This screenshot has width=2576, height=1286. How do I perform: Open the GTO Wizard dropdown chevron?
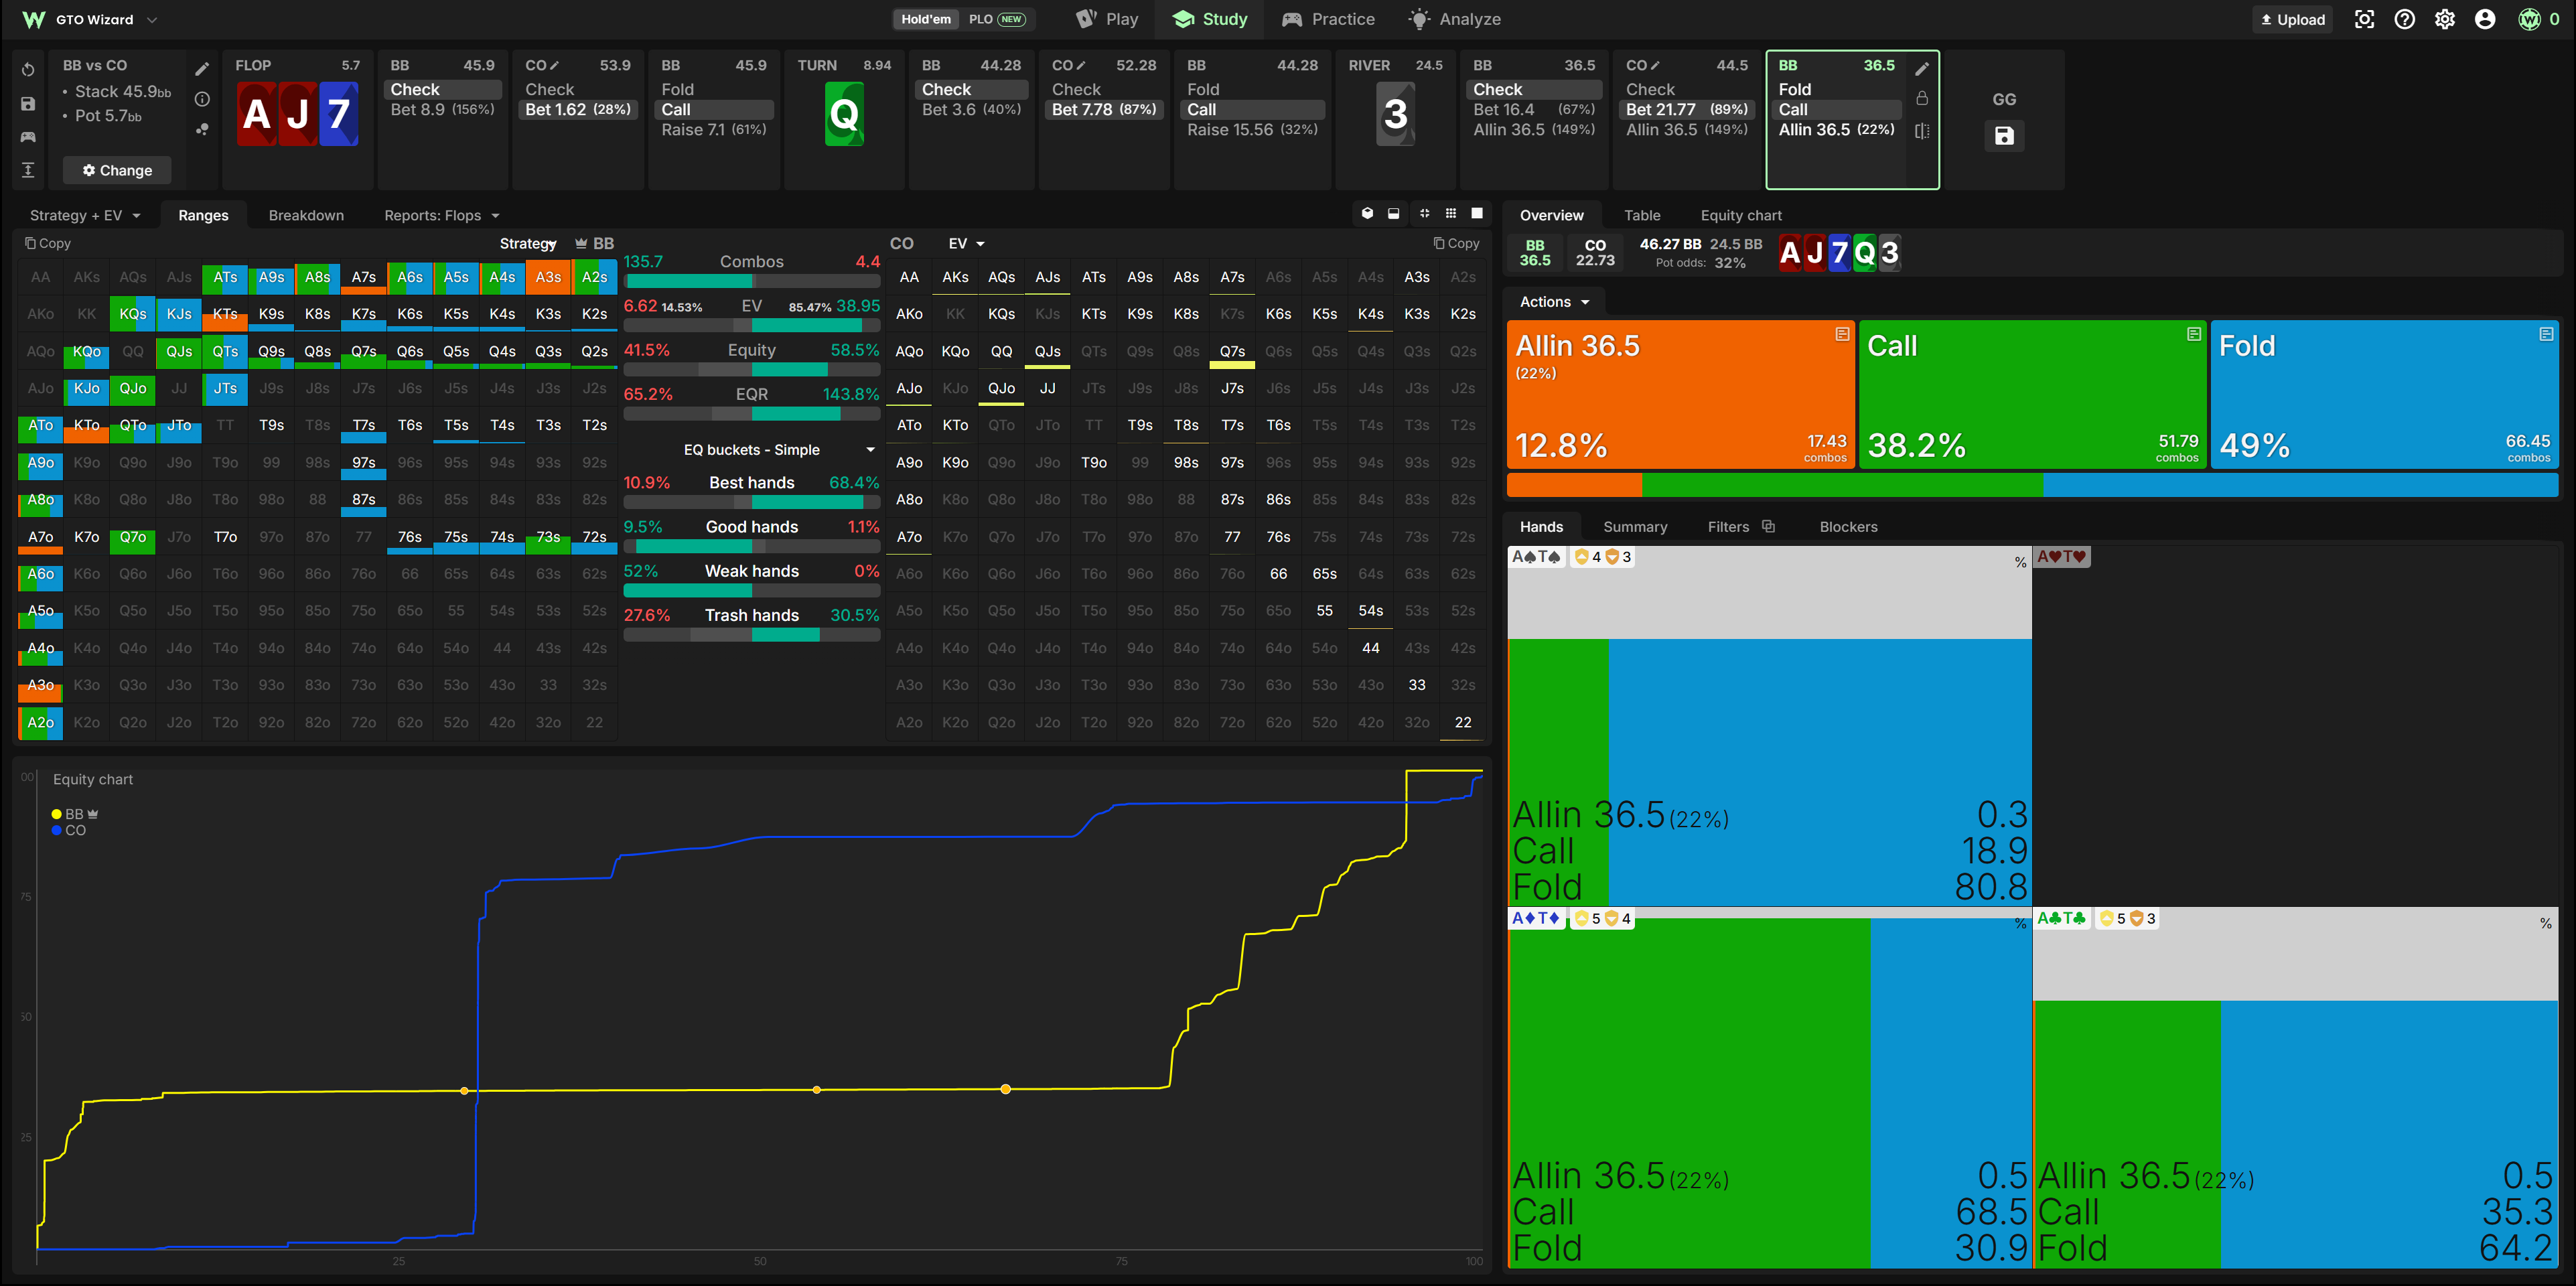coord(152,19)
